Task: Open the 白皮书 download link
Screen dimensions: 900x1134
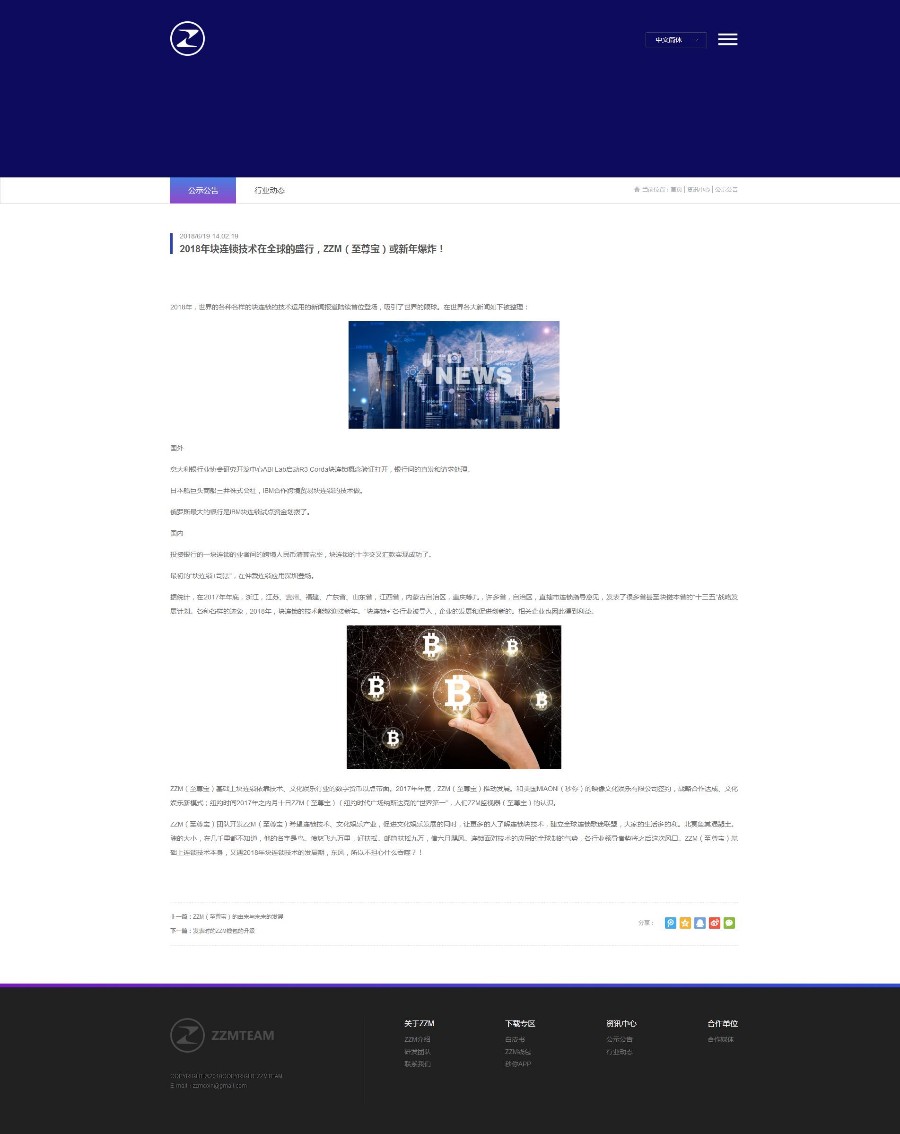Action: [x=514, y=1039]
